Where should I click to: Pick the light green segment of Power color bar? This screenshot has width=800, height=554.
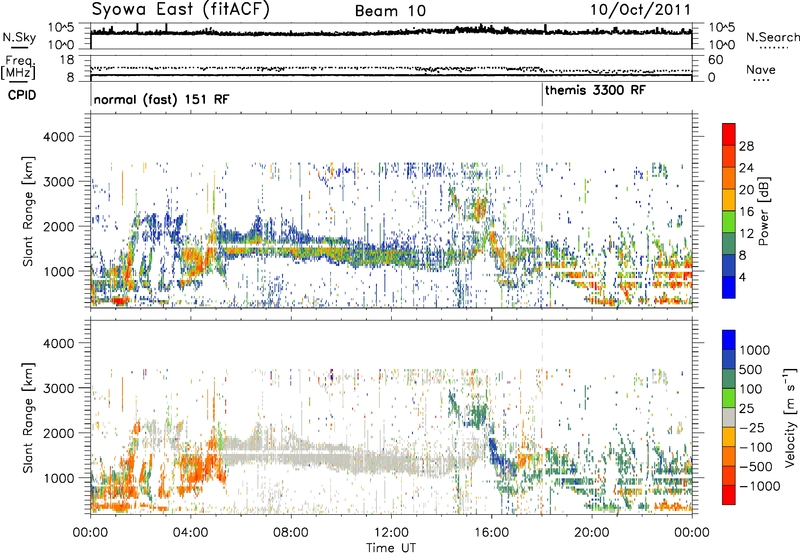point(729,222)
